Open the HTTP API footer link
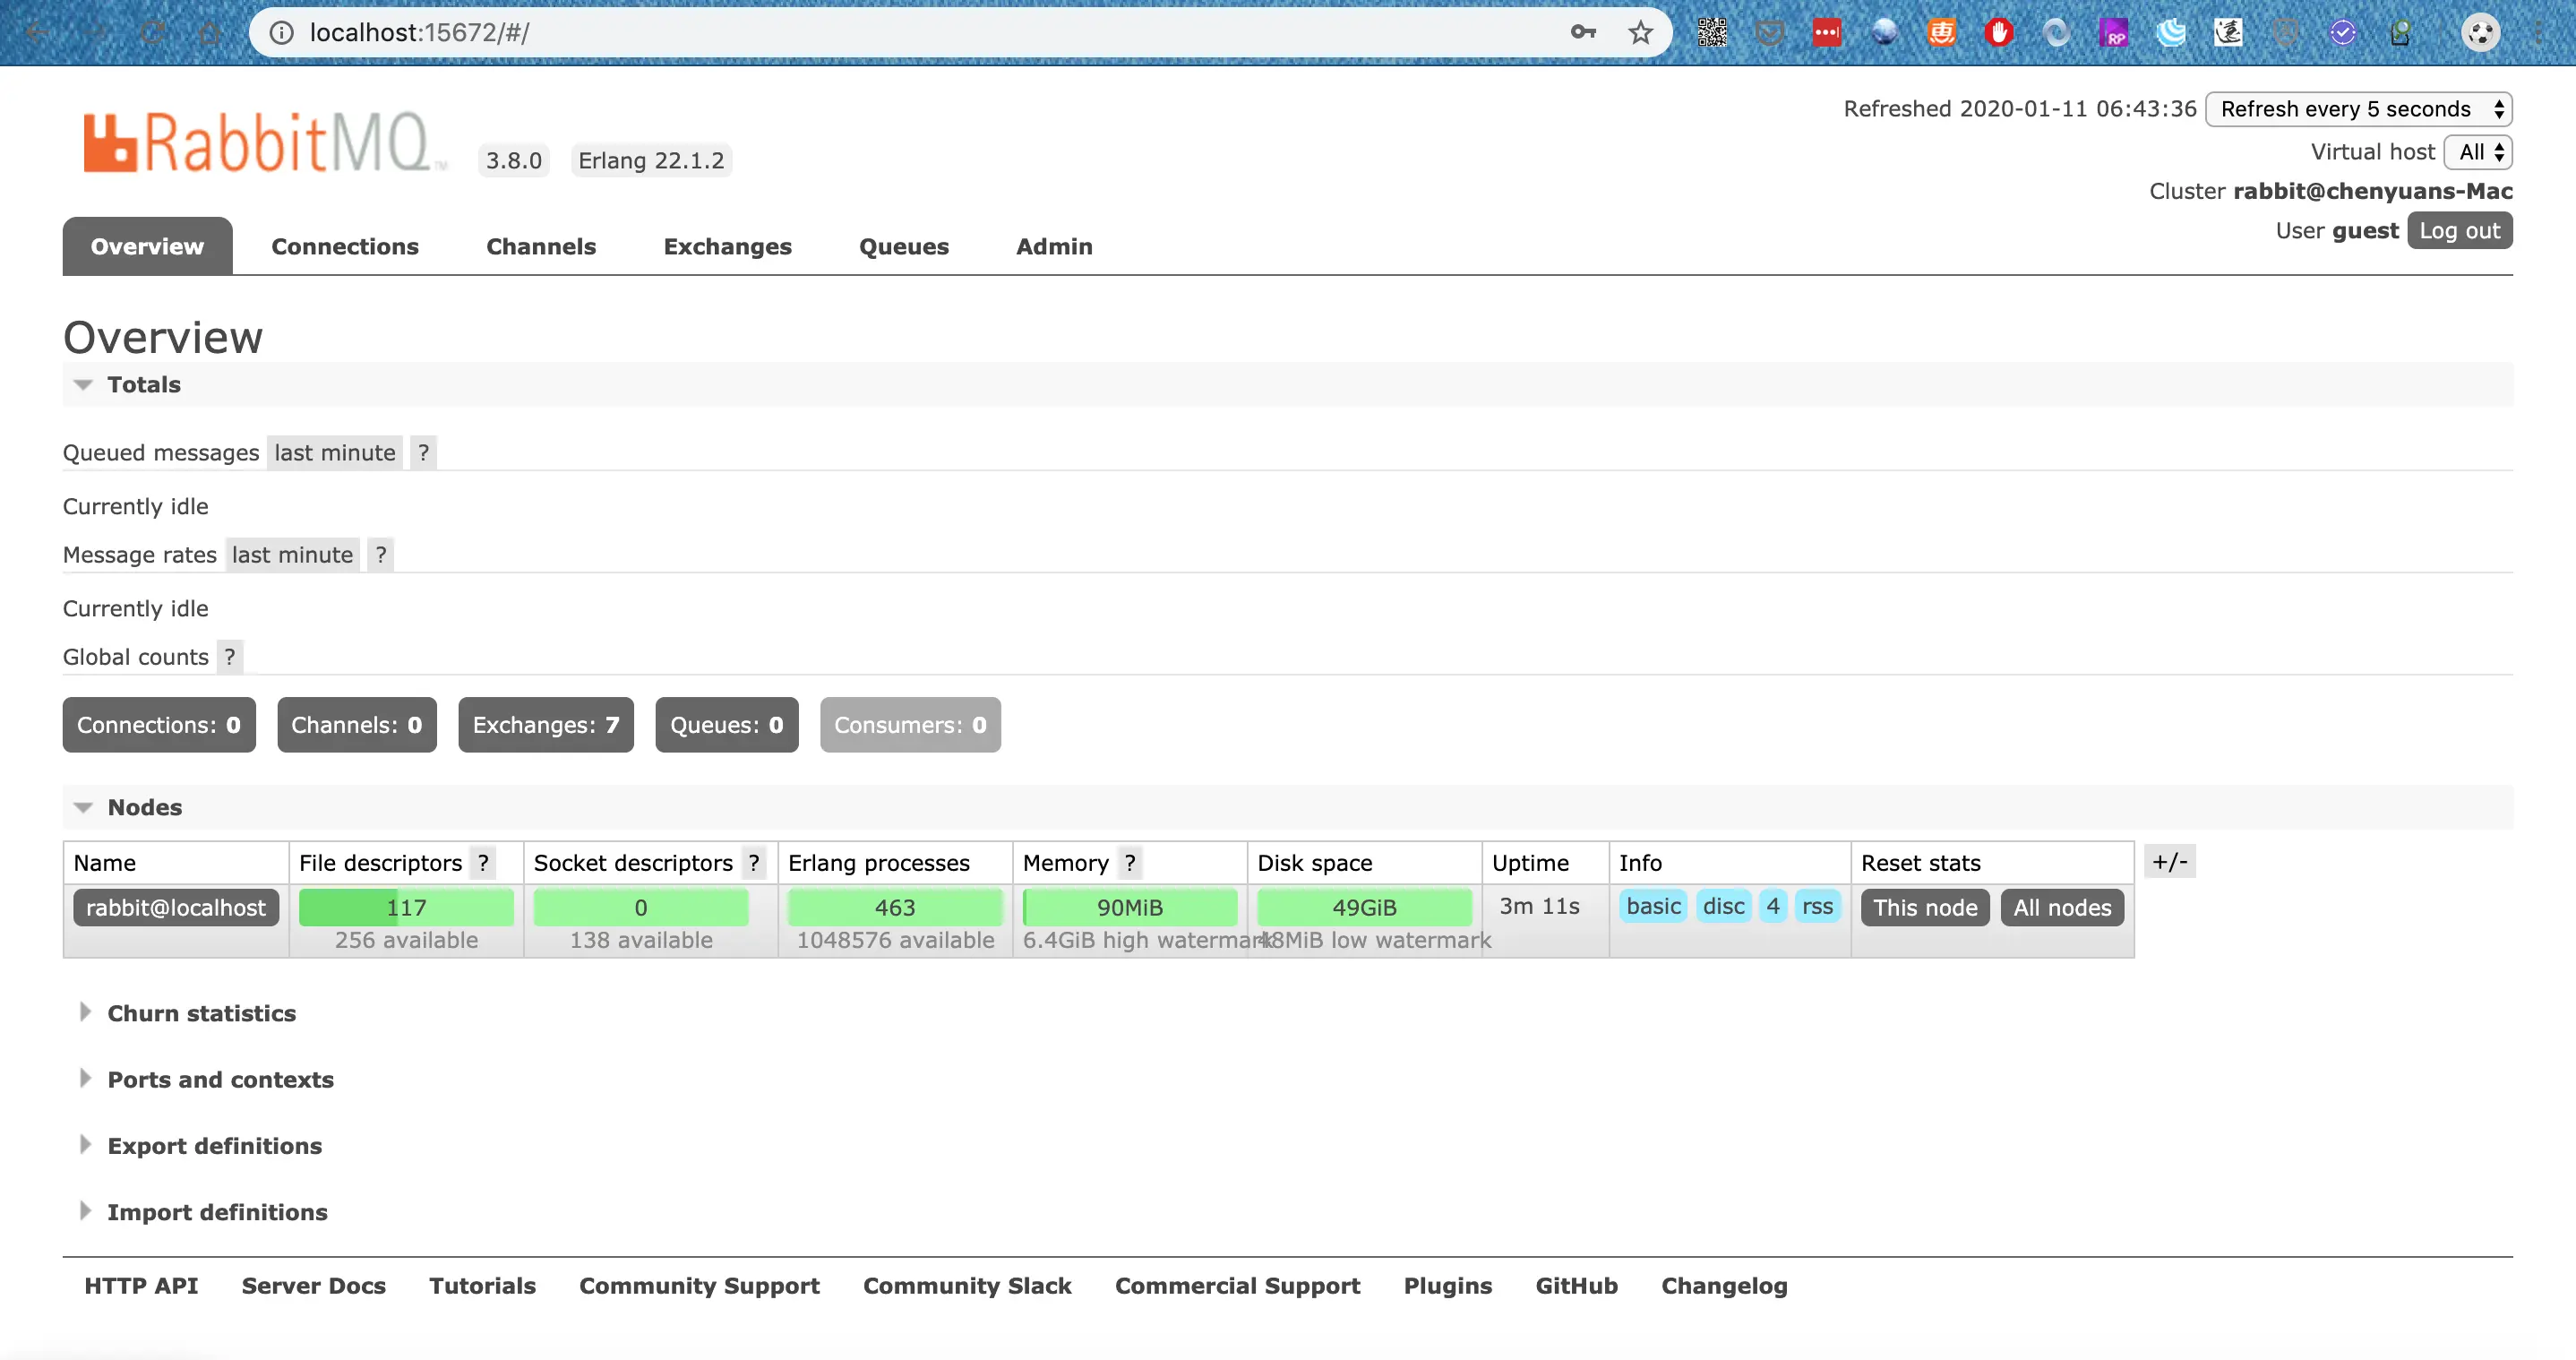This screenshot has width=2576, height=1360. [x=141, y=1286]
